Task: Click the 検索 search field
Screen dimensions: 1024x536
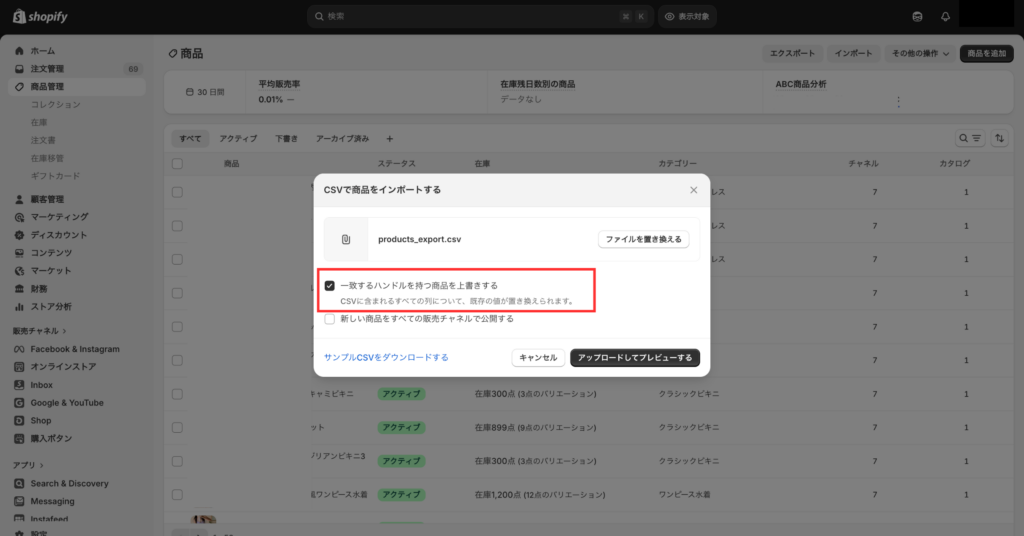Action: pos(479,16)
